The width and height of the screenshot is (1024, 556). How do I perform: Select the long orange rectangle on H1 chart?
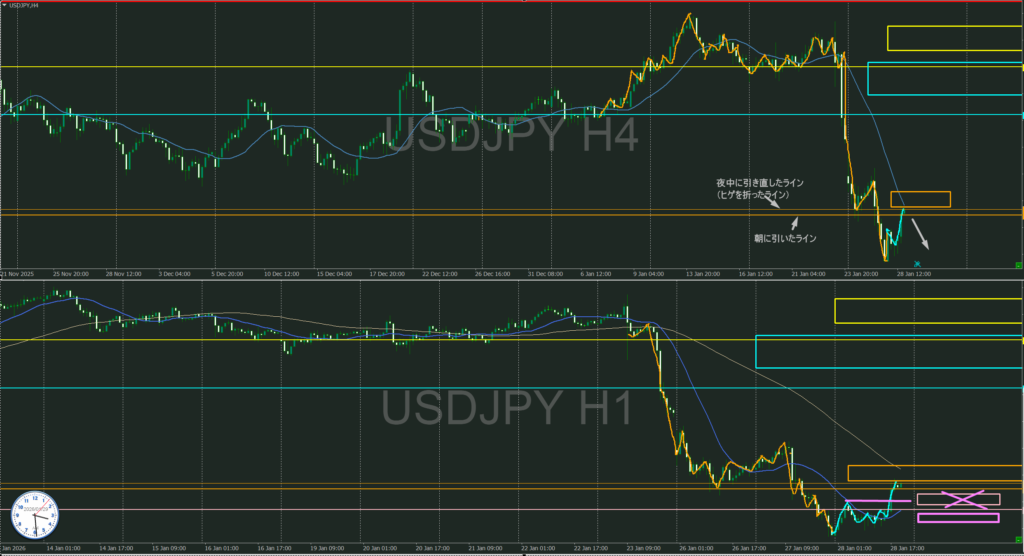tap(935, 473)
